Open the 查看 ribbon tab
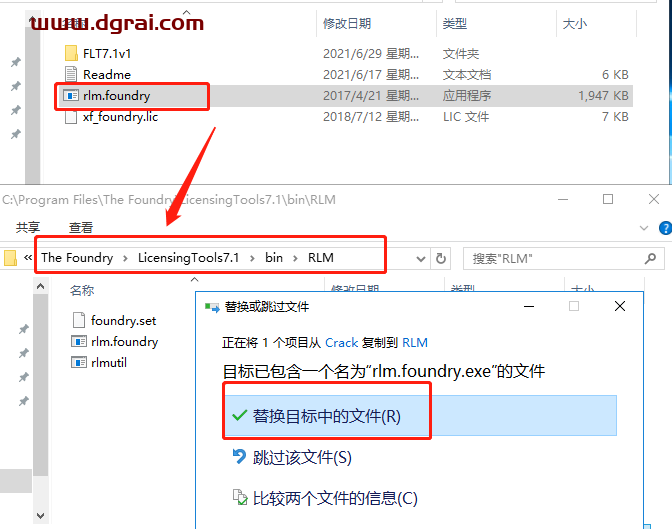The image size is (672, 529). click(81, 227)
